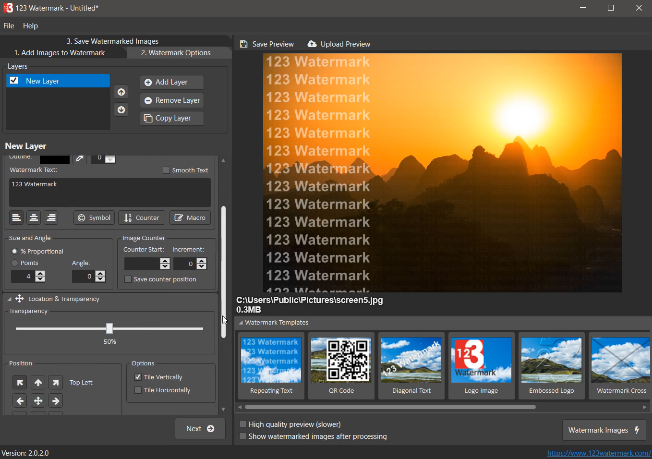Apply the QR Code template

click(x=341, y=366)
